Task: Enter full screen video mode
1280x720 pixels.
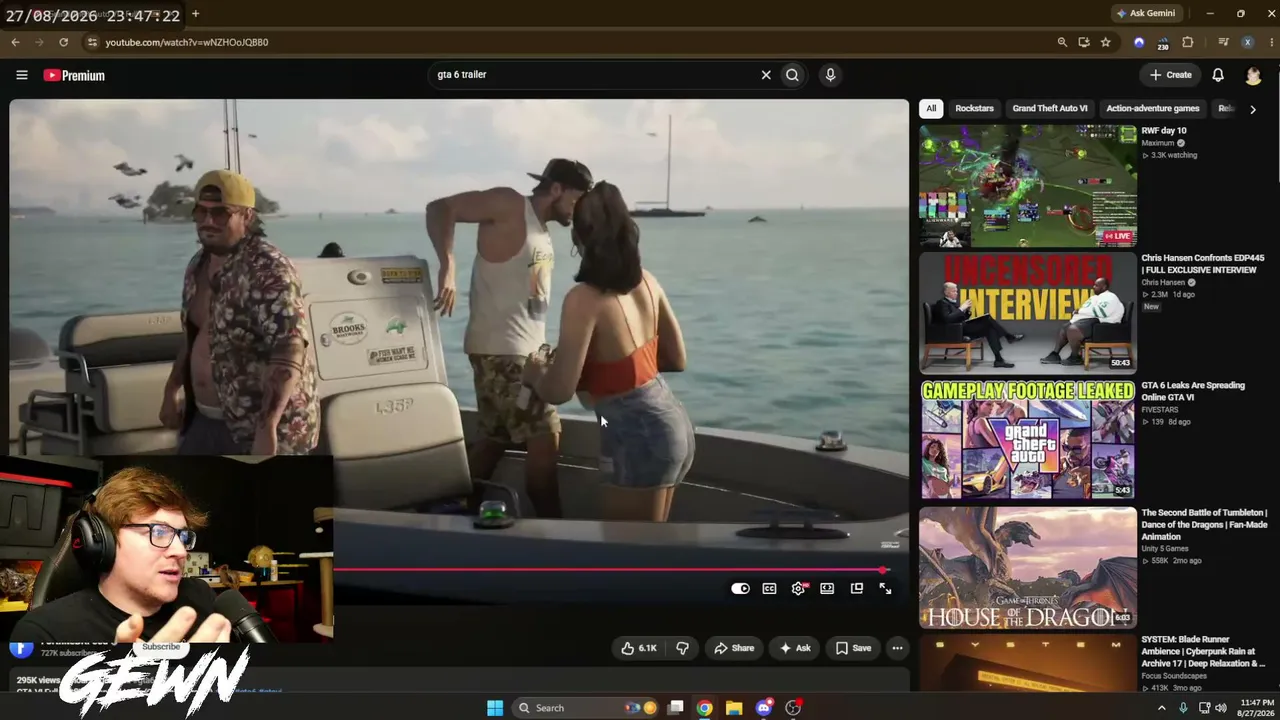Action: click(x=885, y=589)
